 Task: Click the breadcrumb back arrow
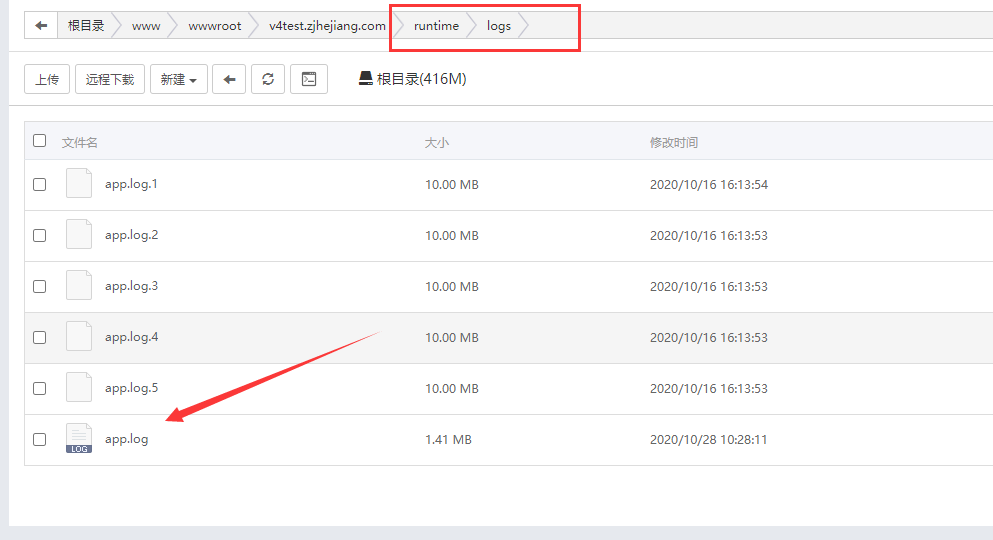click(x=41, y=26)
